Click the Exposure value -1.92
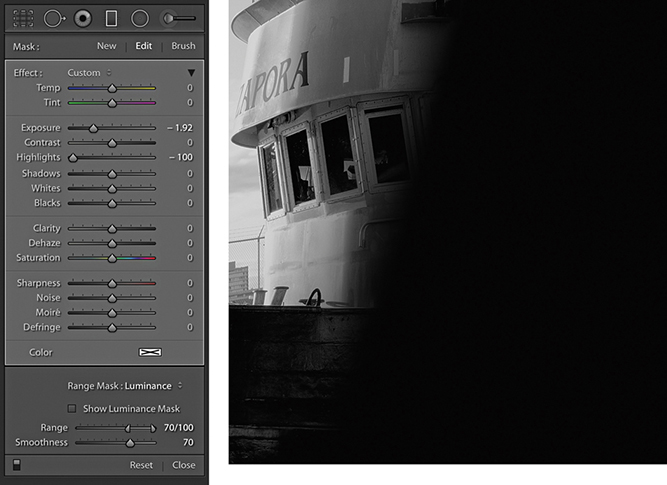This screenshot has width=667, height=485. (180, 128)
